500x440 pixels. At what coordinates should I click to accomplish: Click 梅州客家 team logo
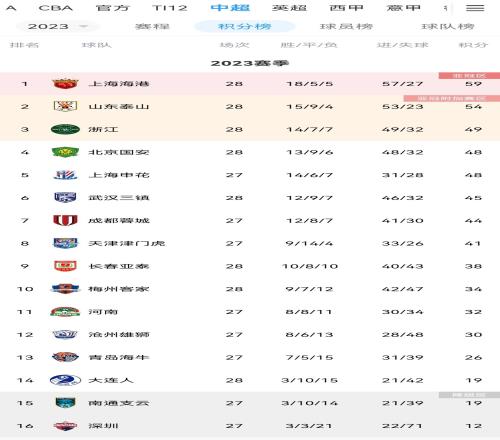pyautogui.click(x=65, y=289)
